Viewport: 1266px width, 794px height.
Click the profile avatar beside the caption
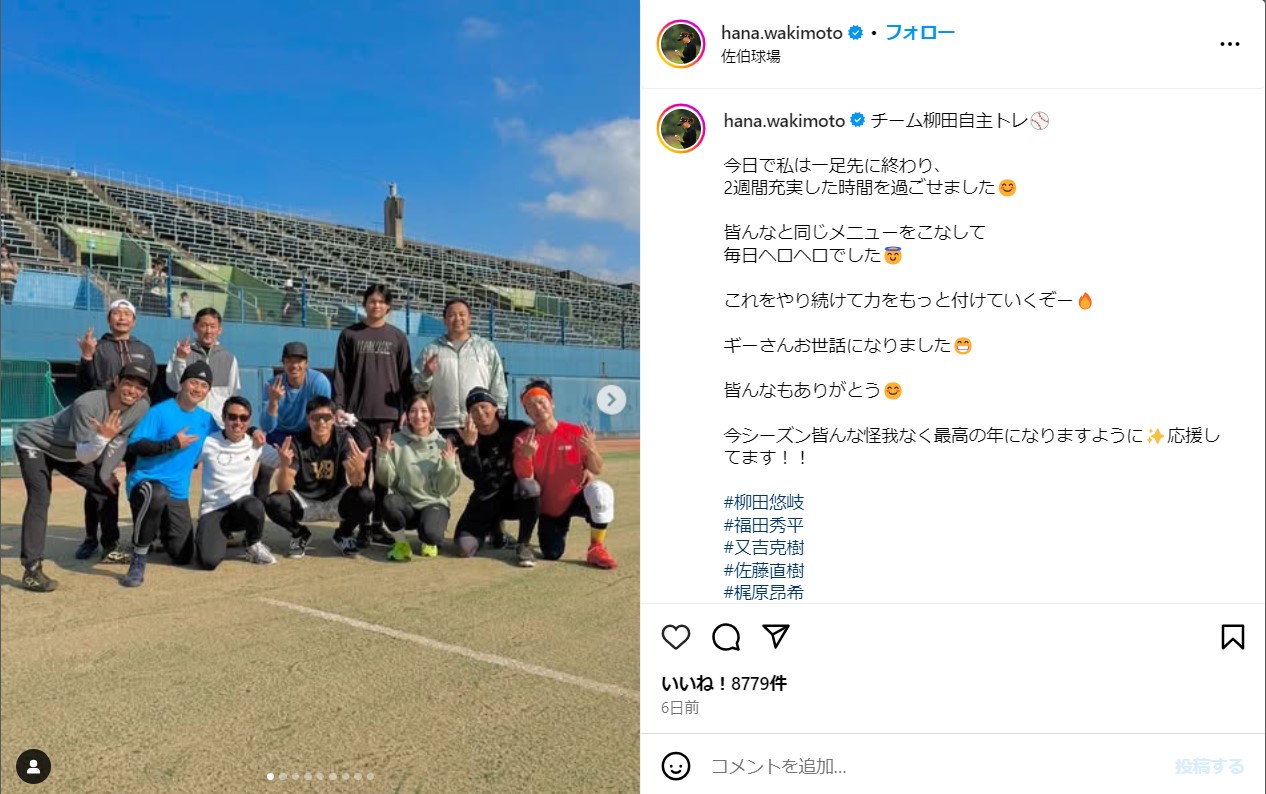tap(681, 128)
